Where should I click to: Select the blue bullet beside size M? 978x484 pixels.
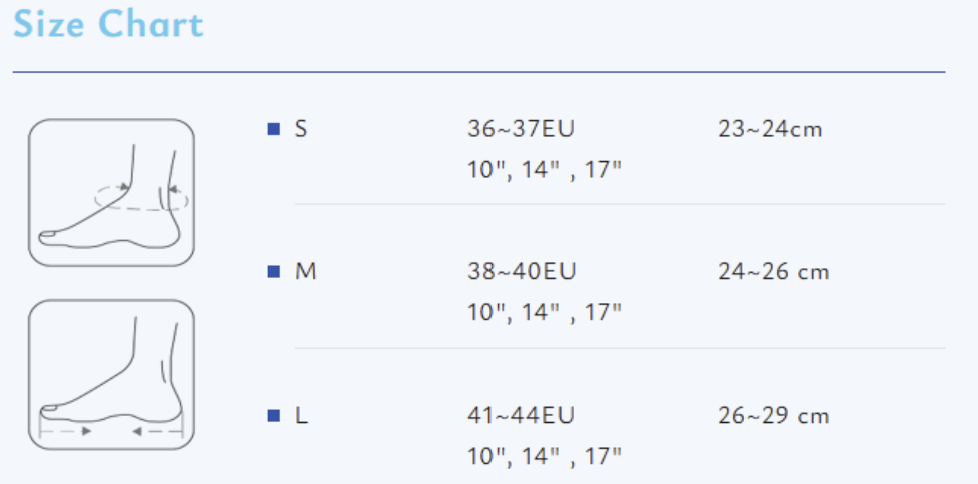273,271
